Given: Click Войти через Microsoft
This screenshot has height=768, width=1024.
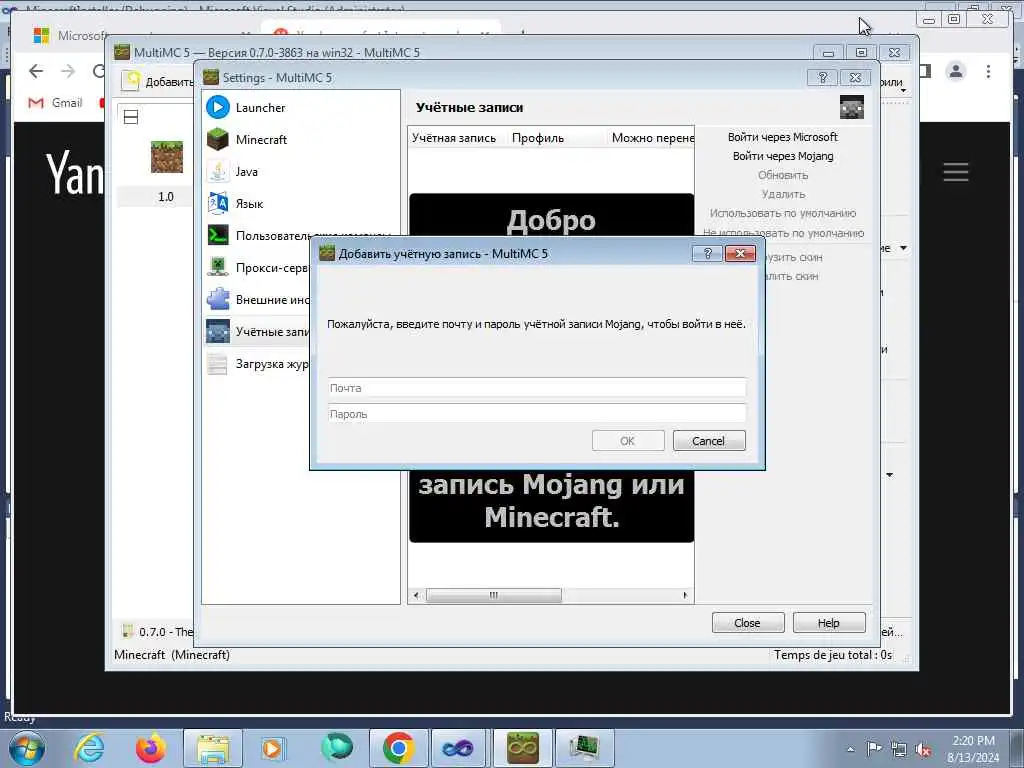Looking at the screenshot, I should [782, 137].
